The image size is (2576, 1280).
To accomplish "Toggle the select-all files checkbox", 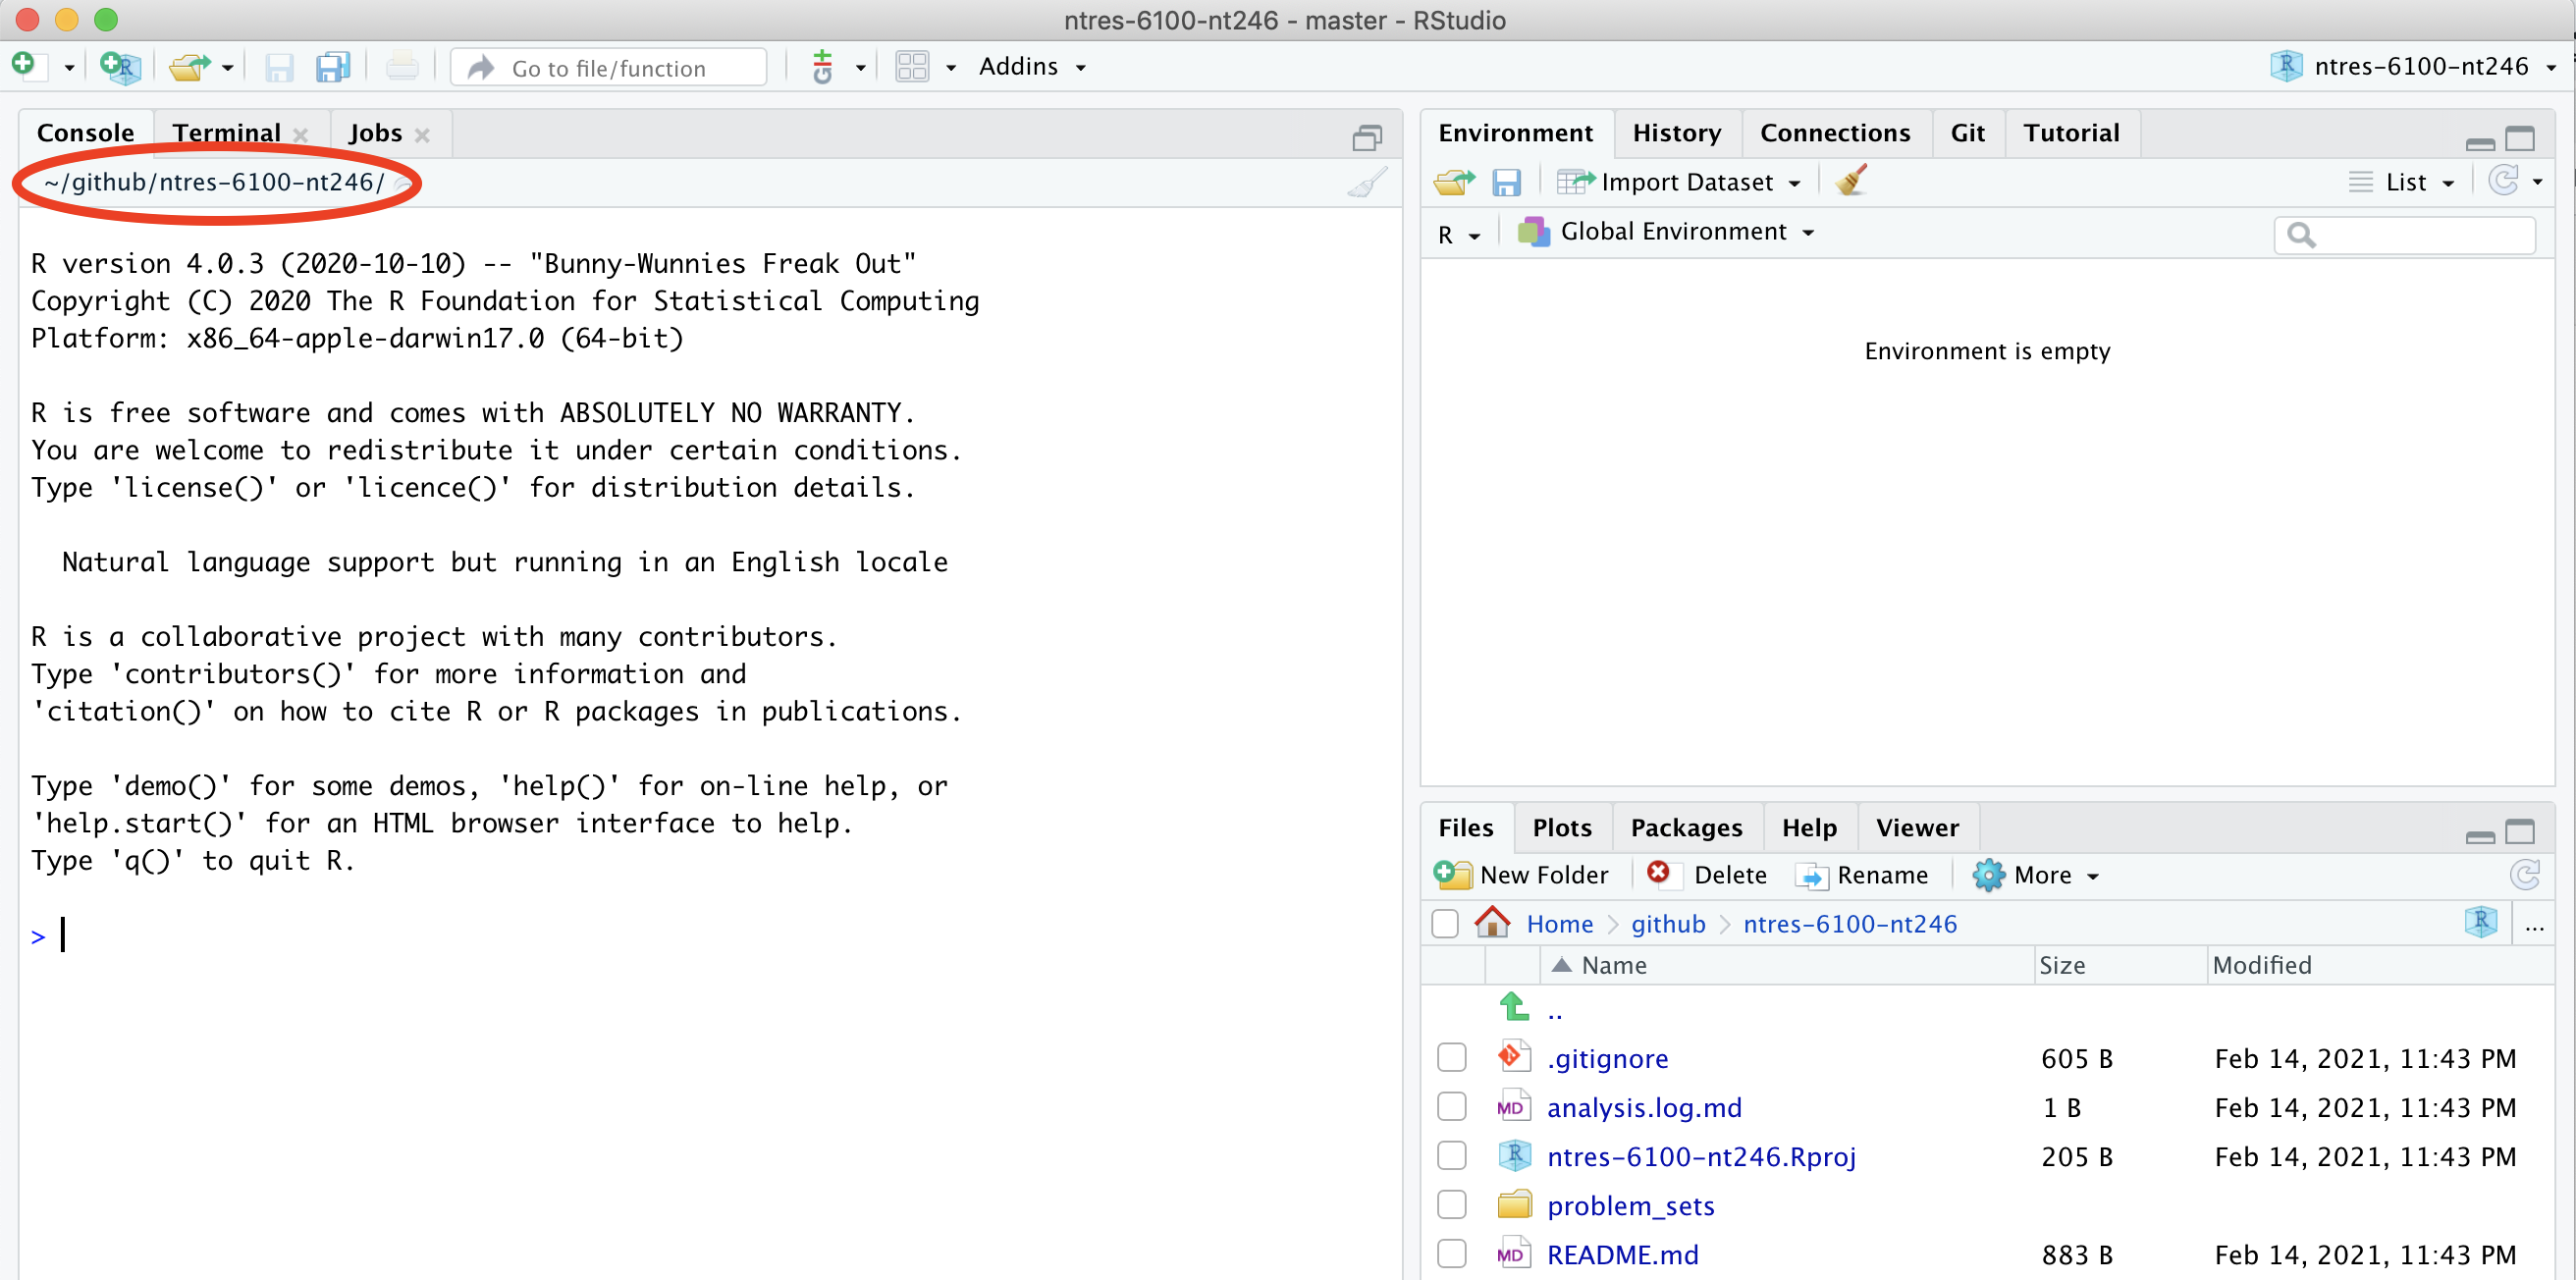I will coord(1445,924).
